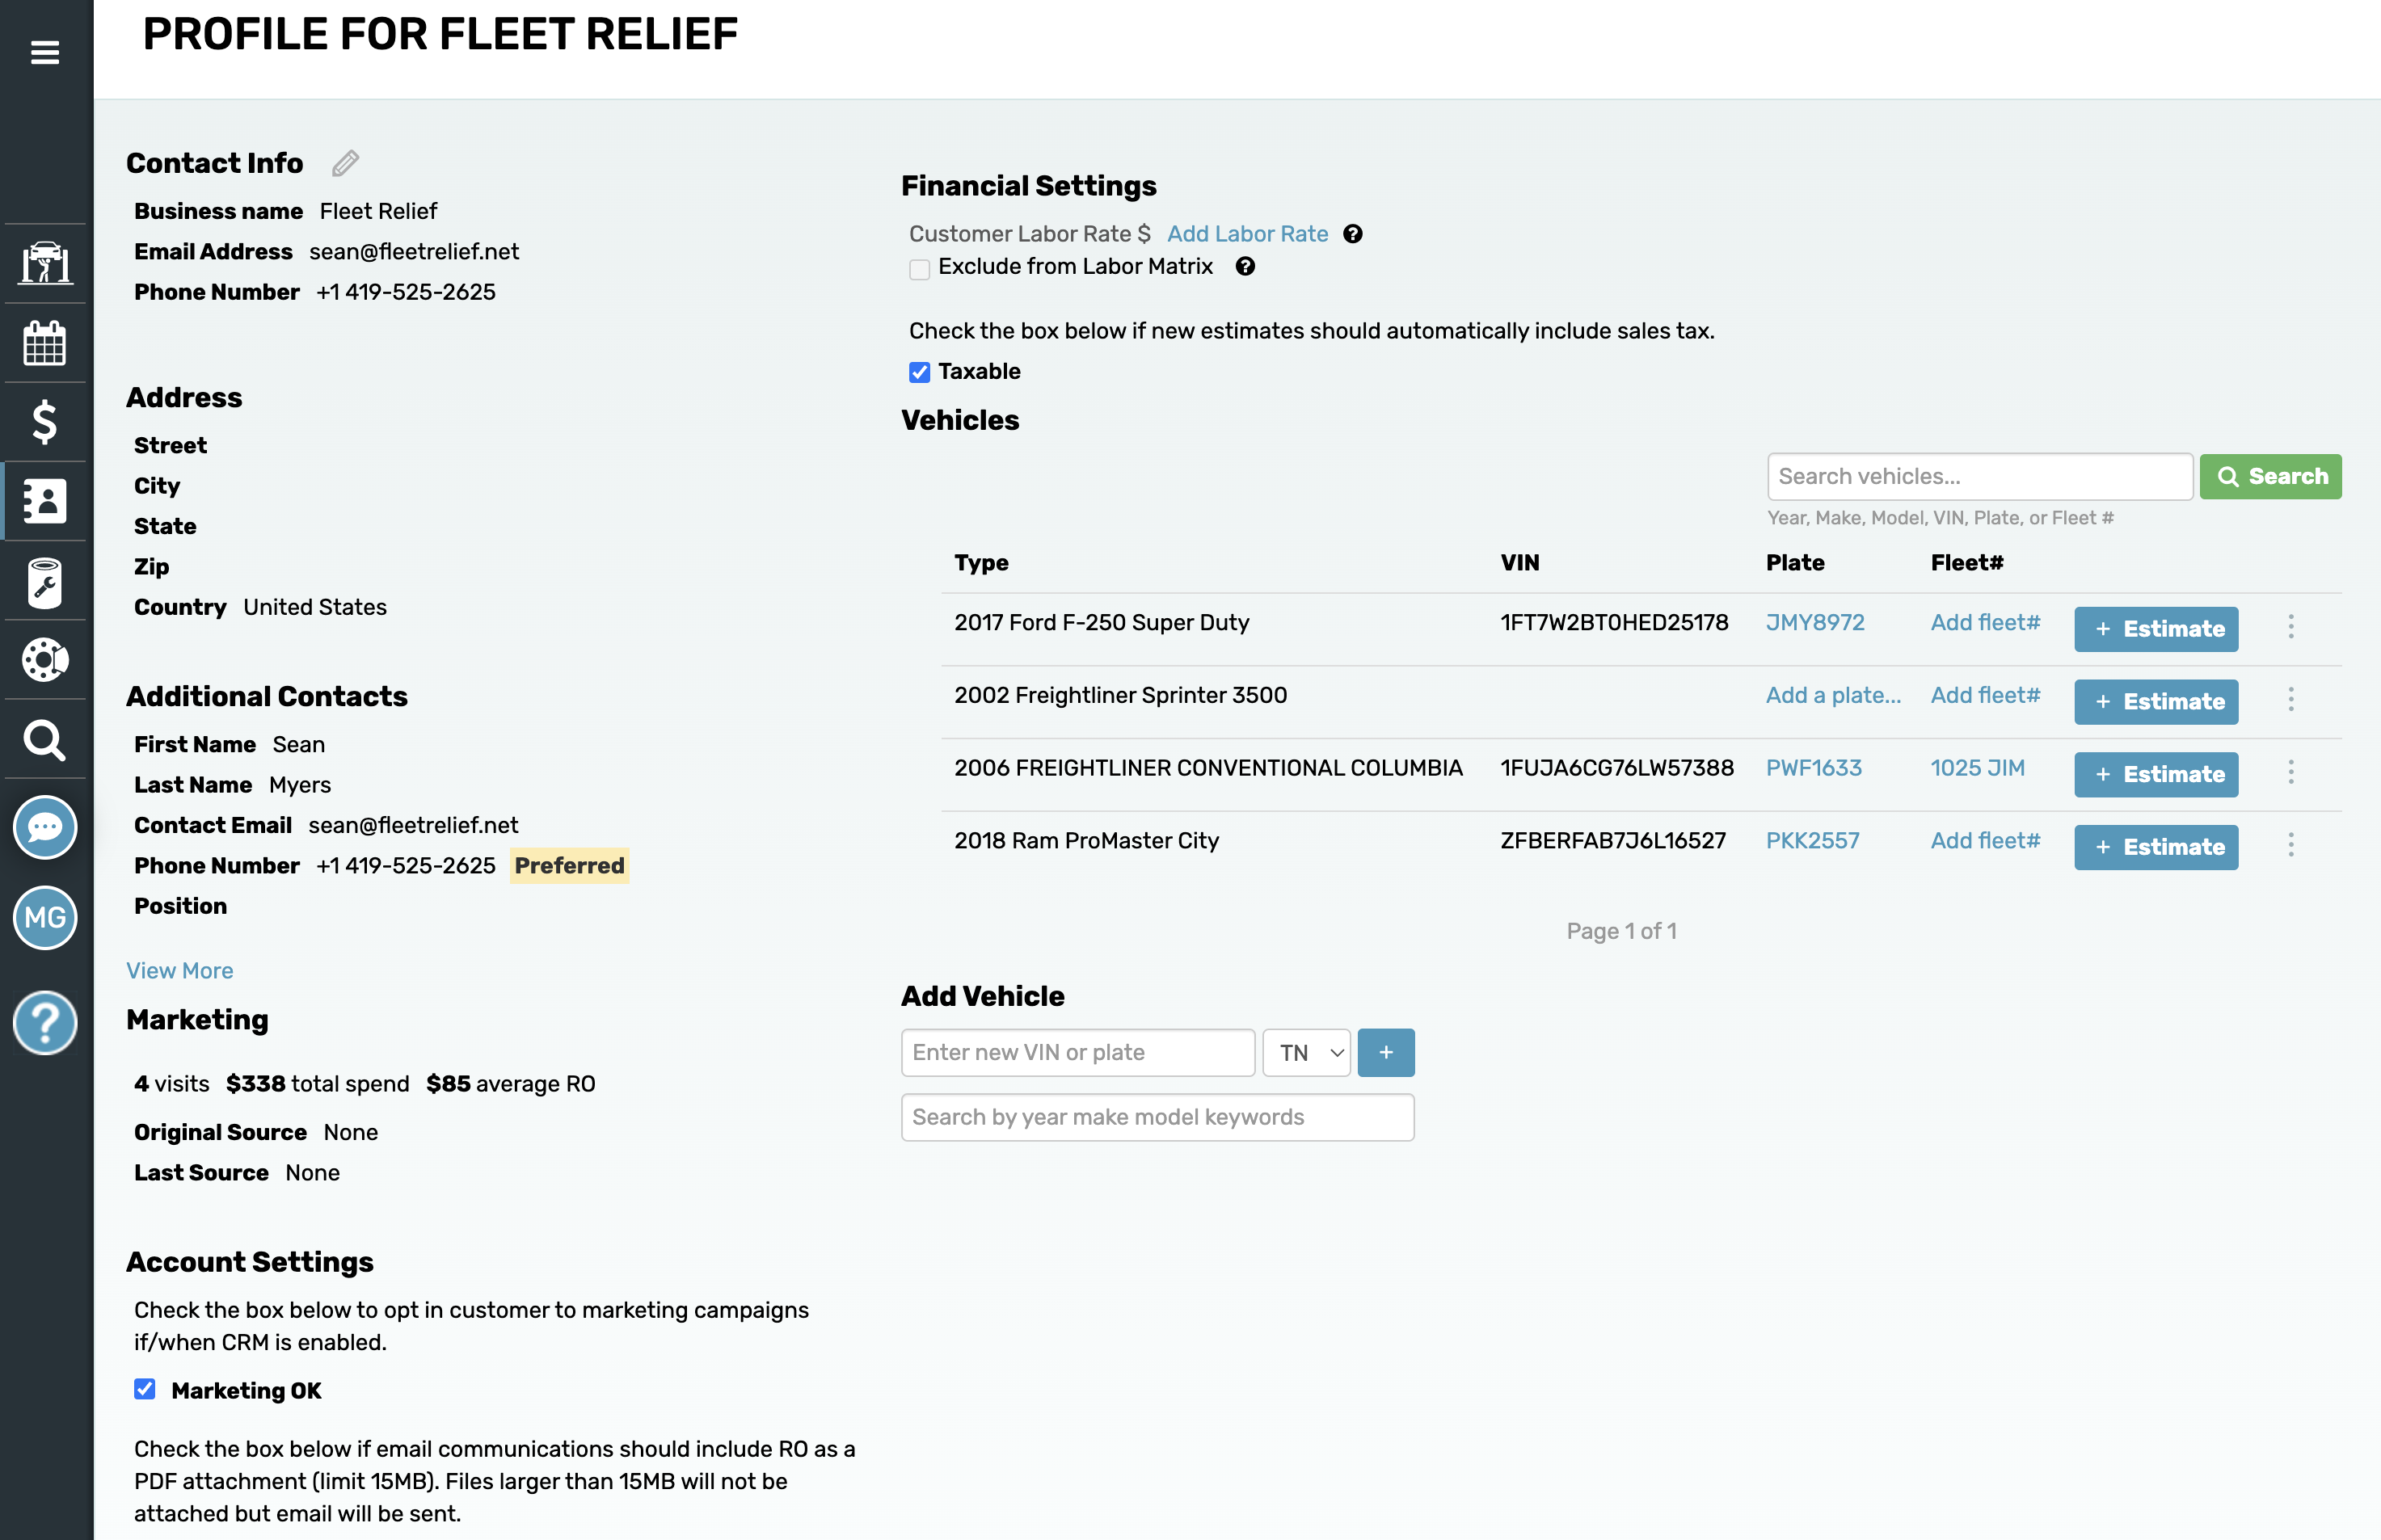Edit Contact Info with the pencil icon
The height and width of the screenshot is (1540, 2381).
click(344, 162)
